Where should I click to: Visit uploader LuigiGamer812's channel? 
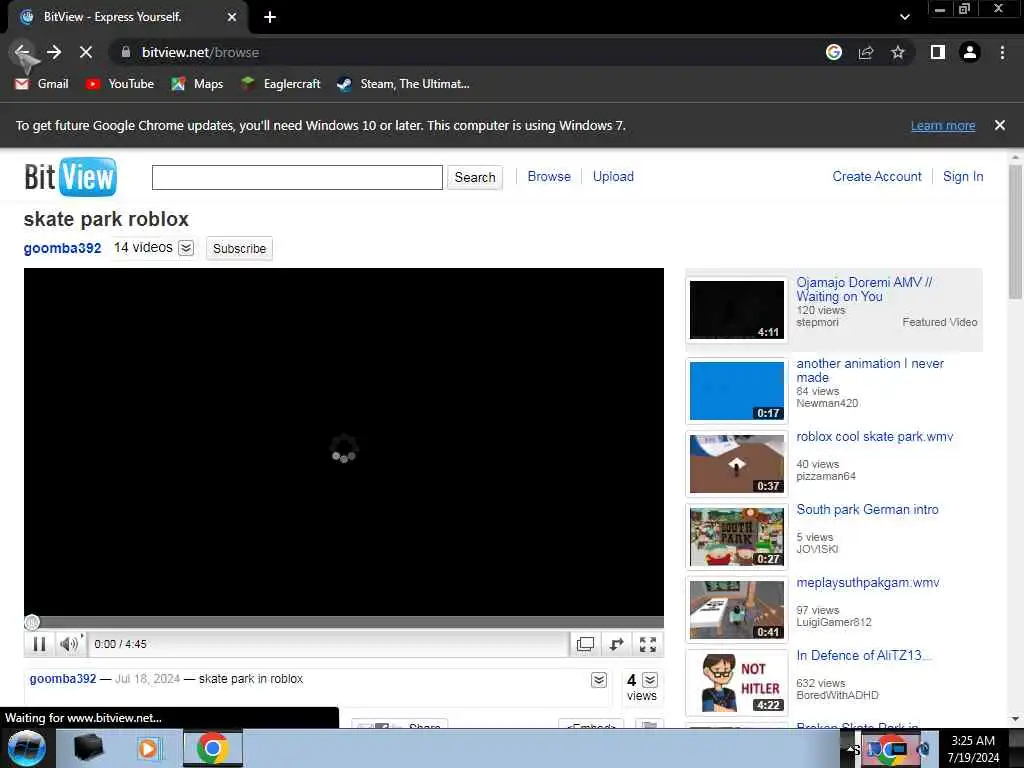pyautogui.click(x=833, y=622)
